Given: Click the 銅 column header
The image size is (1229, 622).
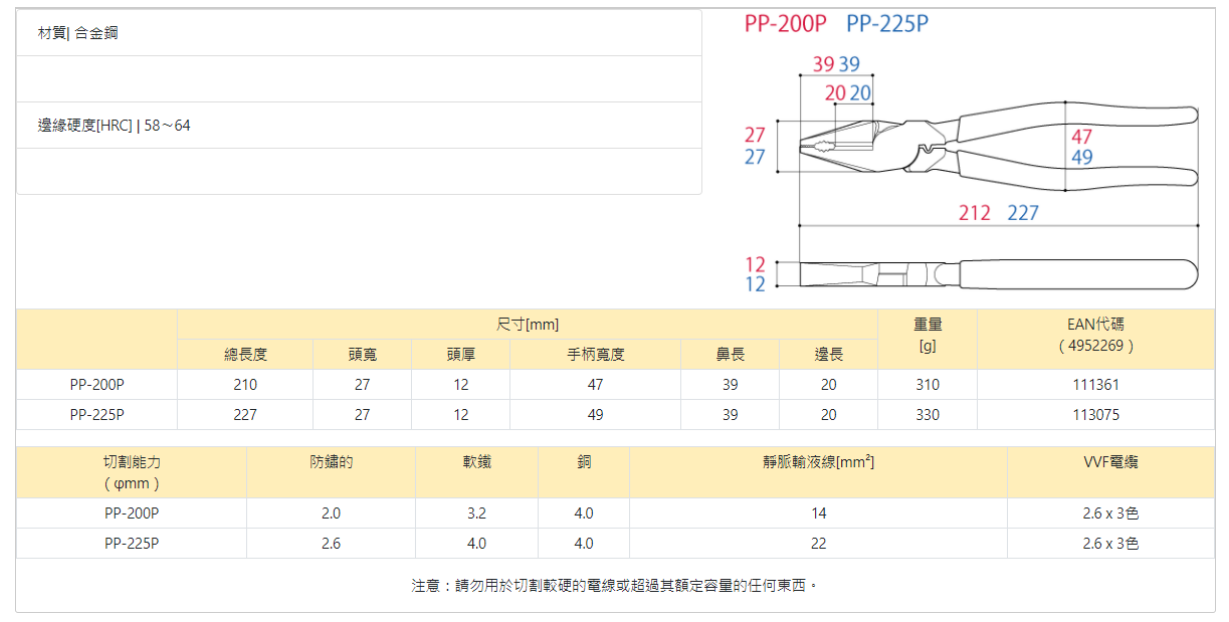Looking at the screenshot, I should pos(584,472).
